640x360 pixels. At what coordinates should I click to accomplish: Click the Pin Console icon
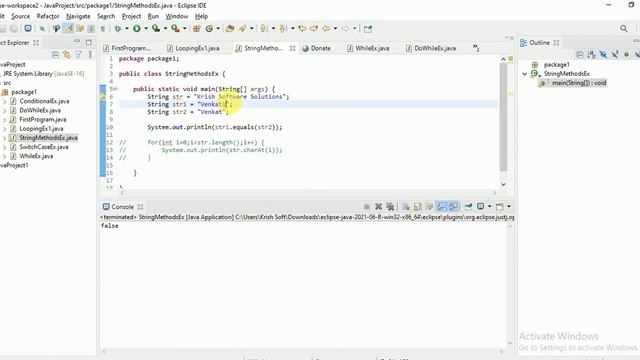pos(469,207)
